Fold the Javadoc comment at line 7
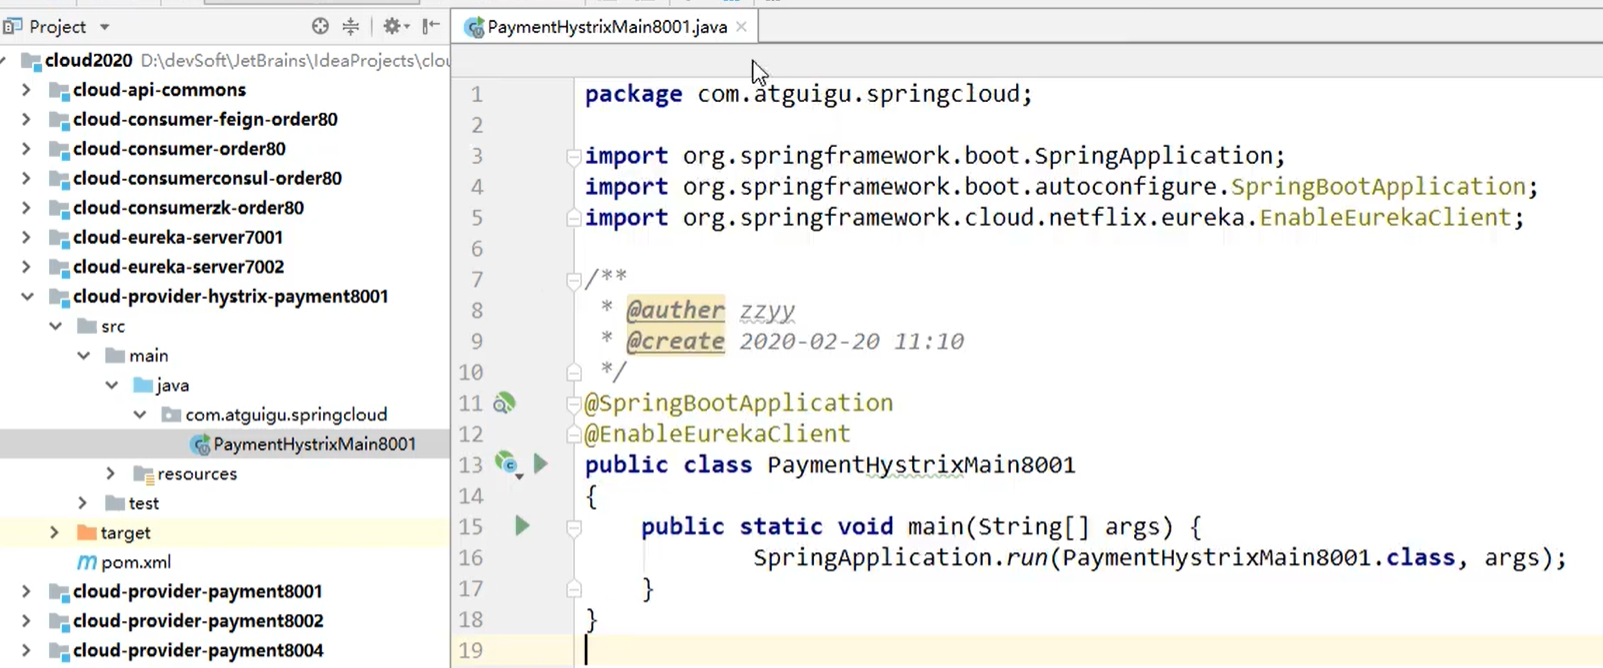 (x=573, y=280)
